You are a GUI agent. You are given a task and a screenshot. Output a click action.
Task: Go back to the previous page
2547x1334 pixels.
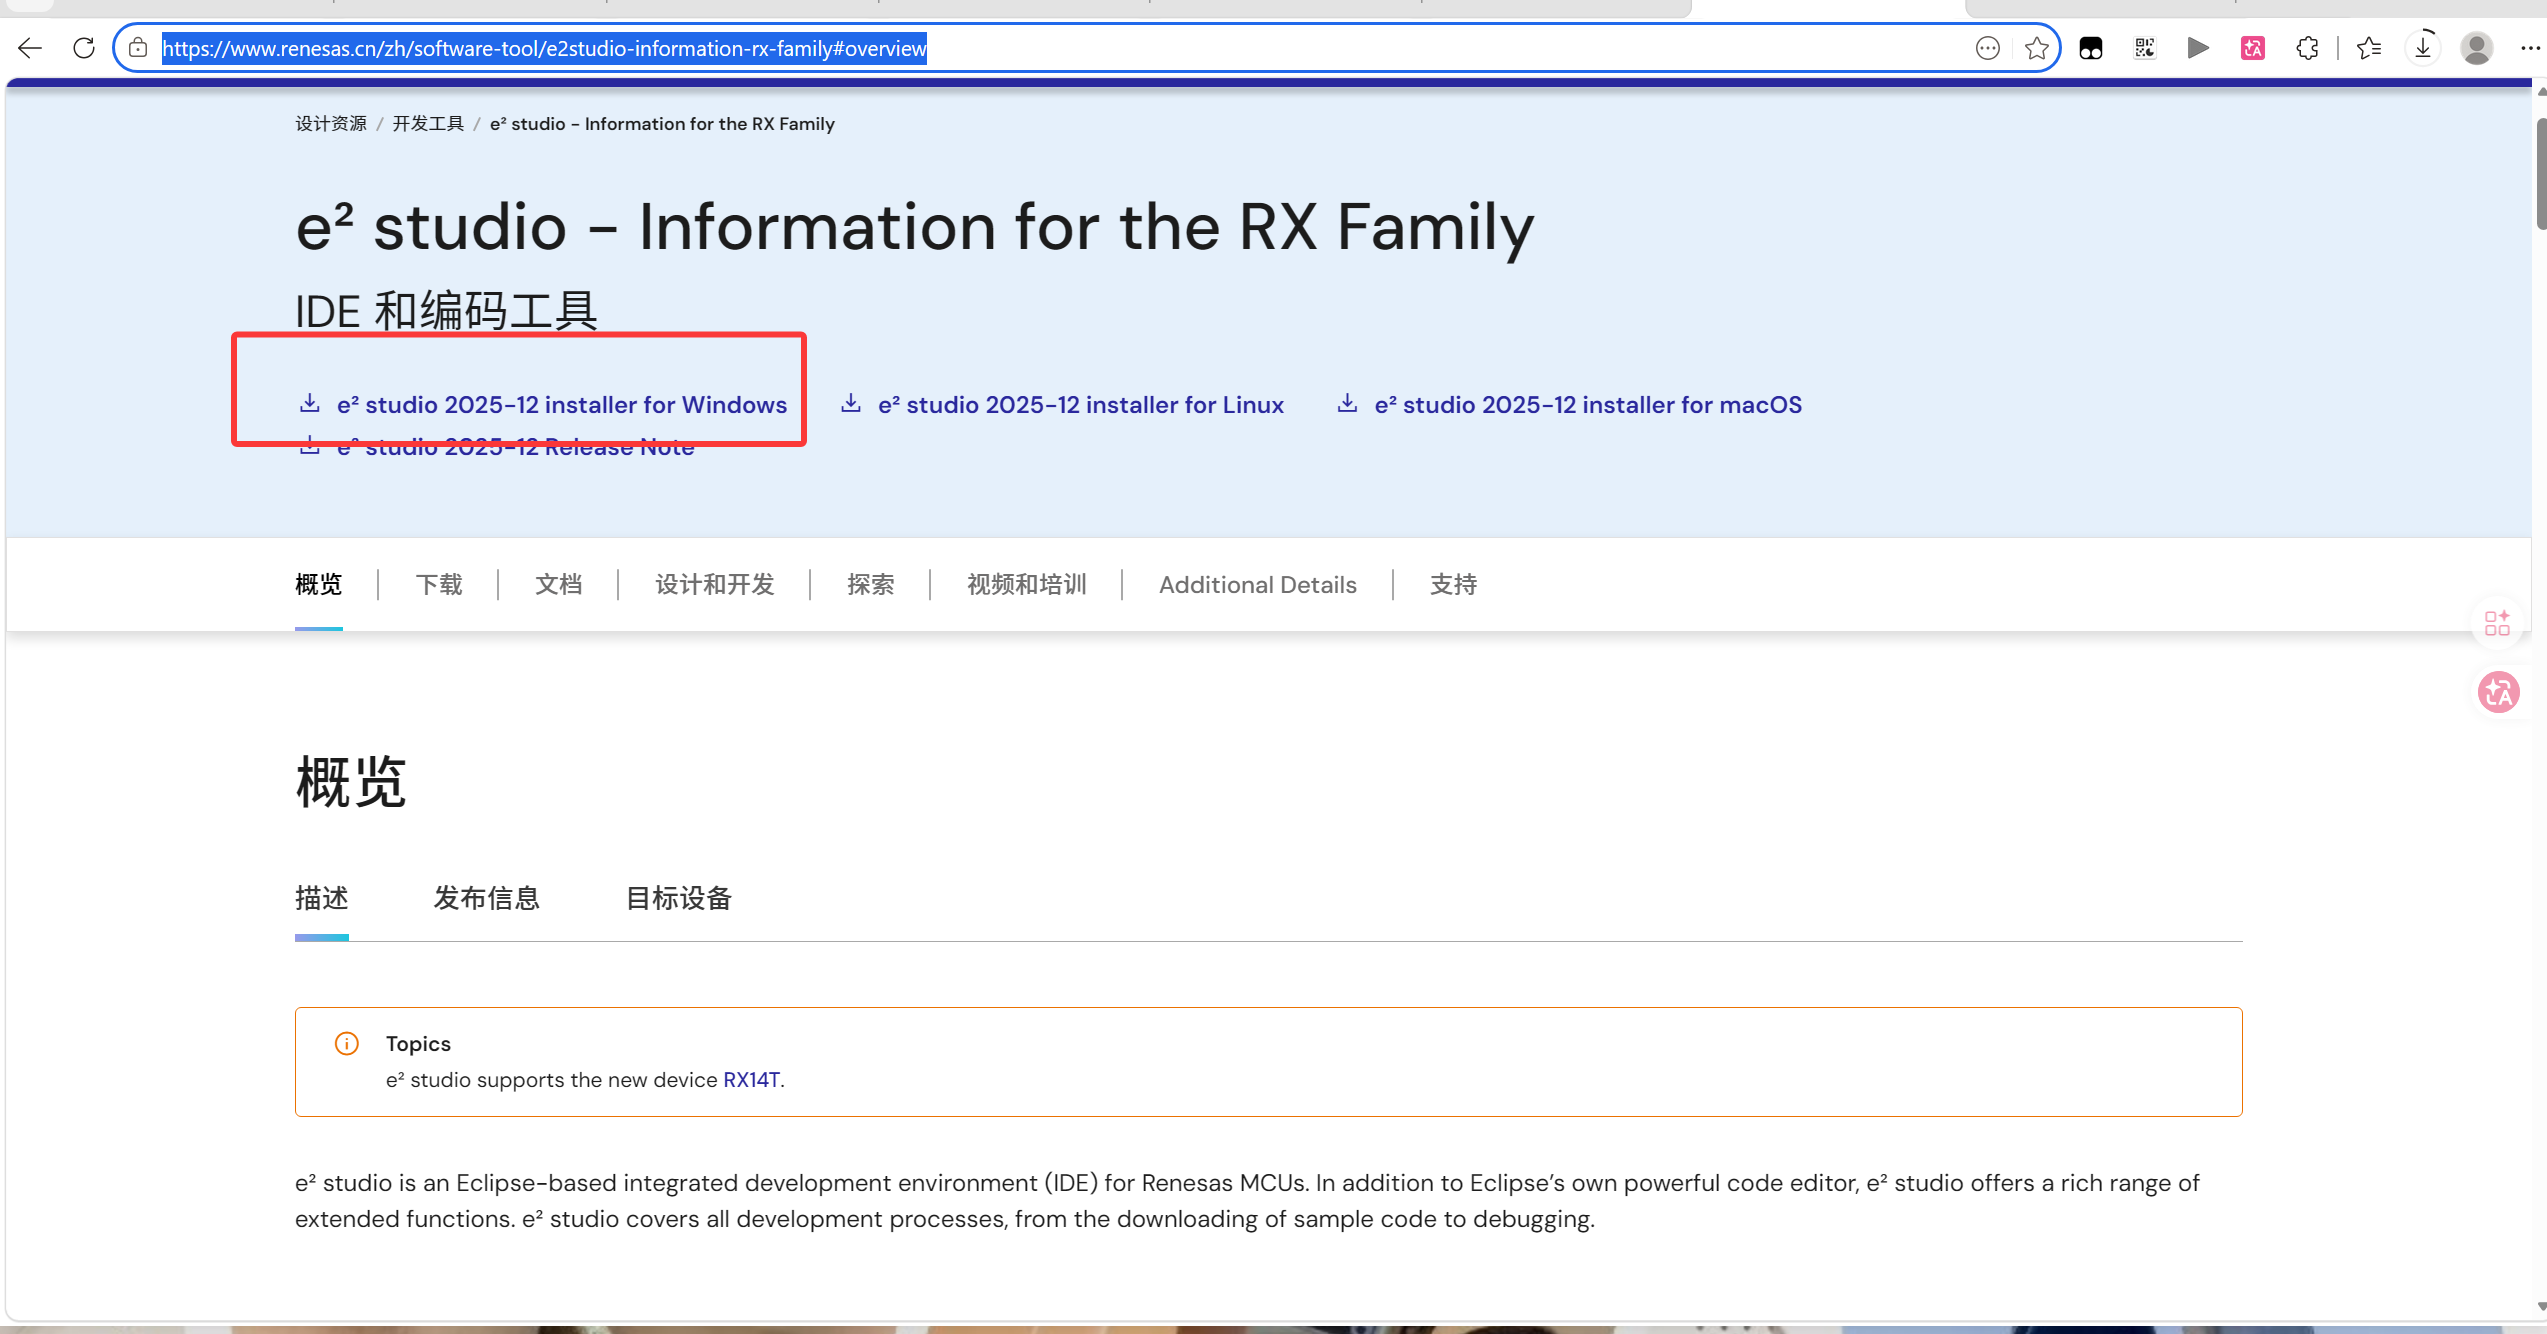[x=30, y=48]
